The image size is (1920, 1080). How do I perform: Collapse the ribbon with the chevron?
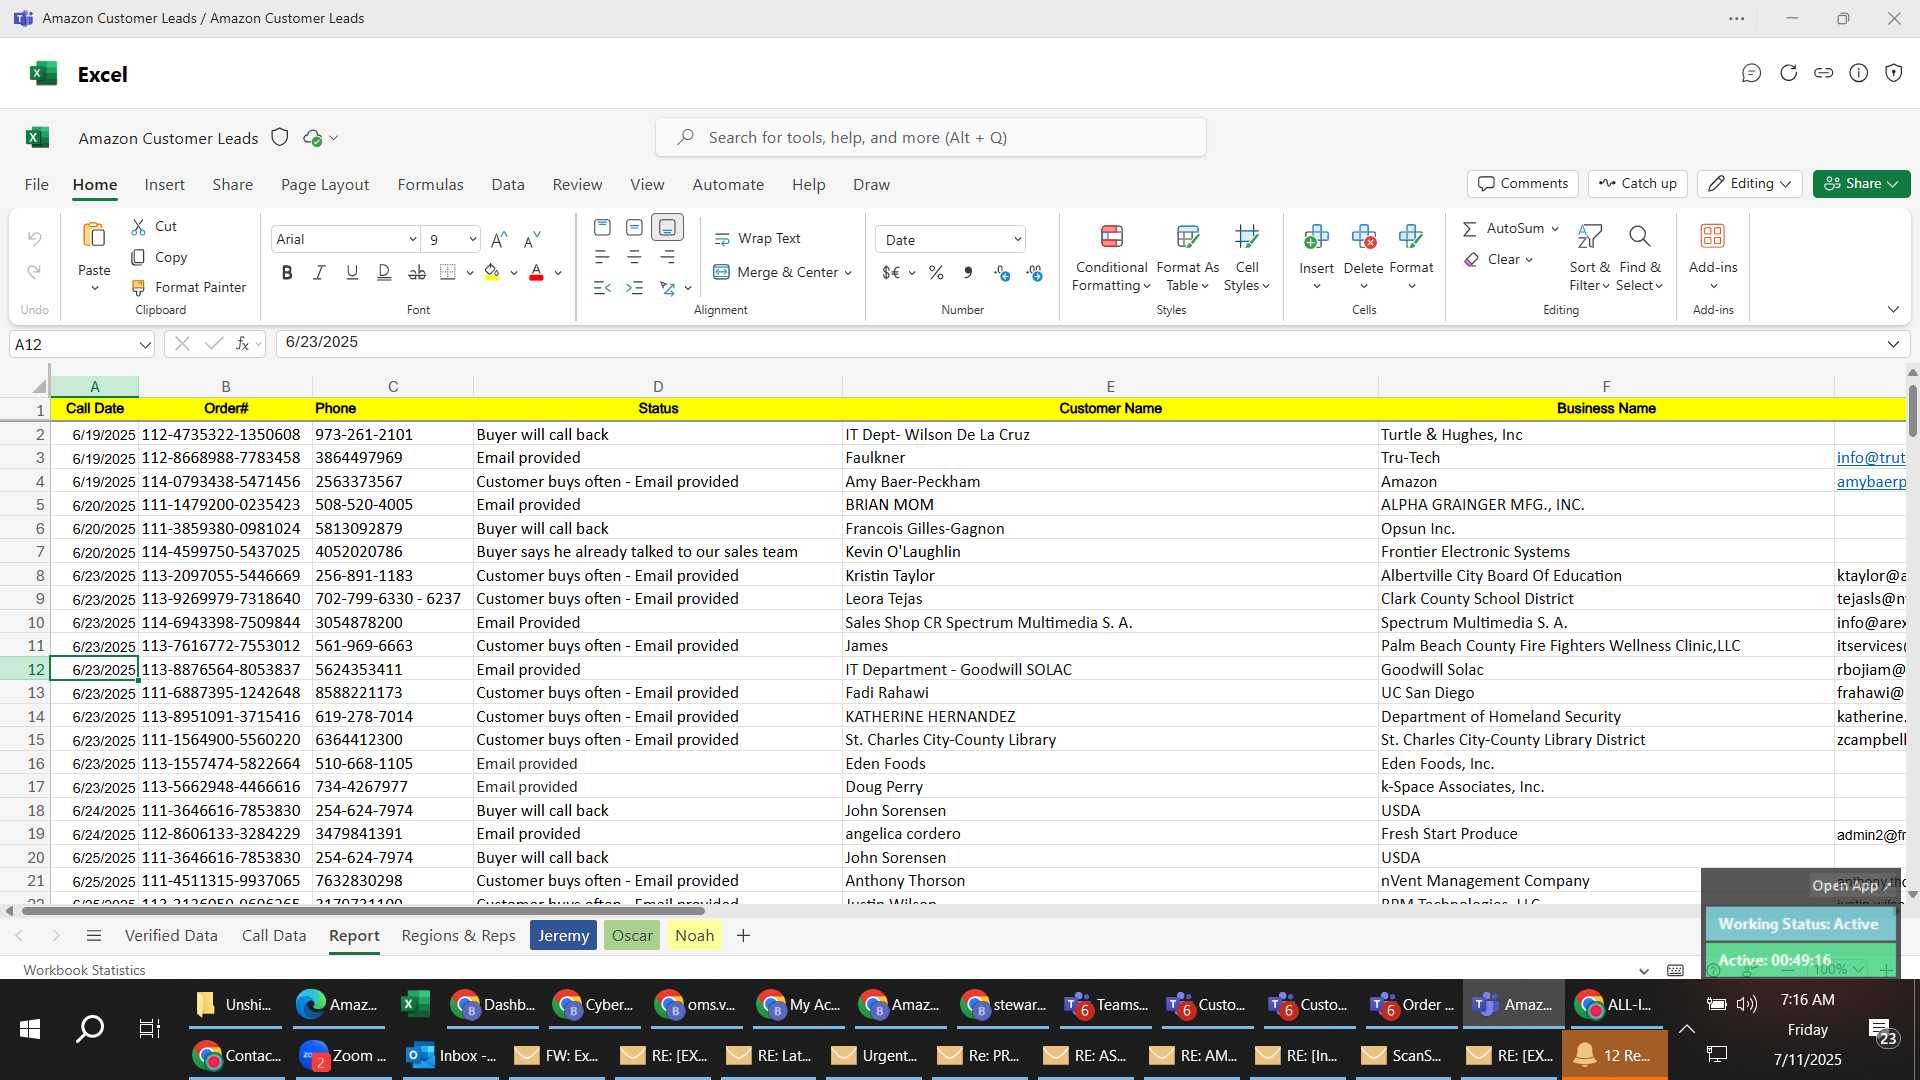[1893, 309]
